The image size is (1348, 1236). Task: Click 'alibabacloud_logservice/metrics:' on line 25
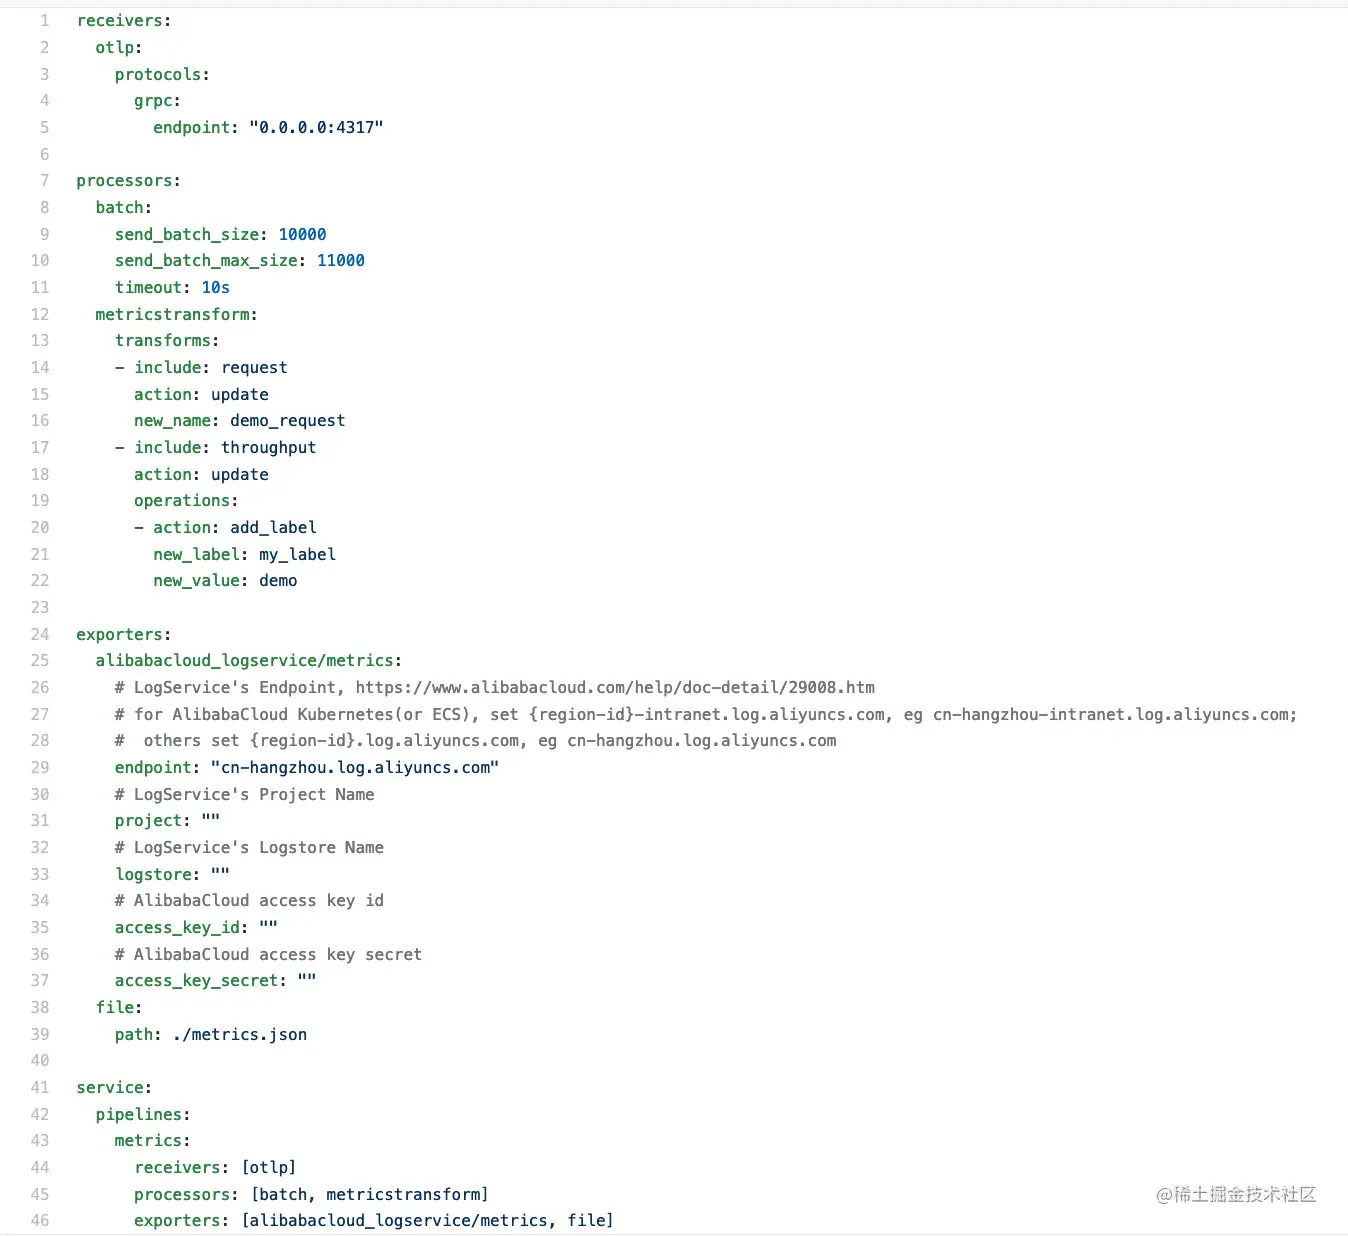coord(249,661)
